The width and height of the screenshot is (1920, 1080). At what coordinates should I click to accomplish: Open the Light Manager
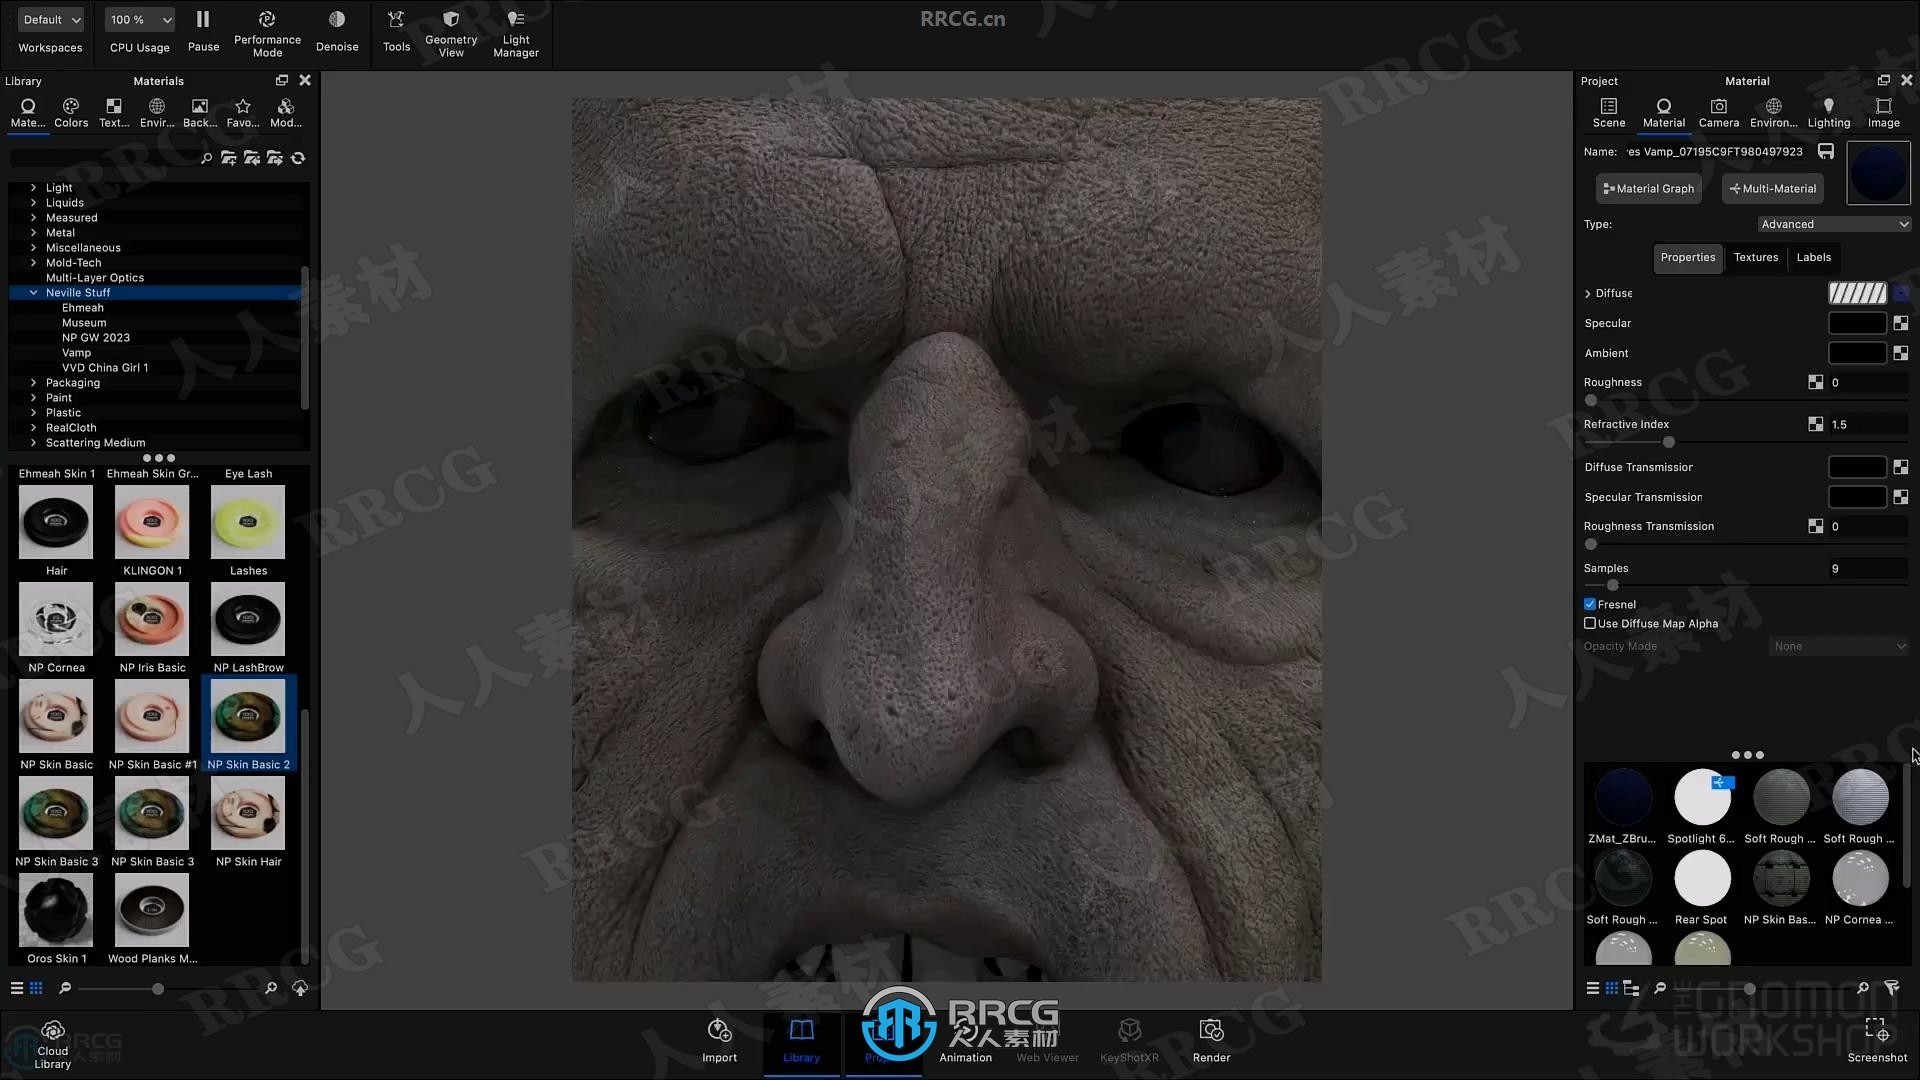pyautogui.click(x=516, y=33)
